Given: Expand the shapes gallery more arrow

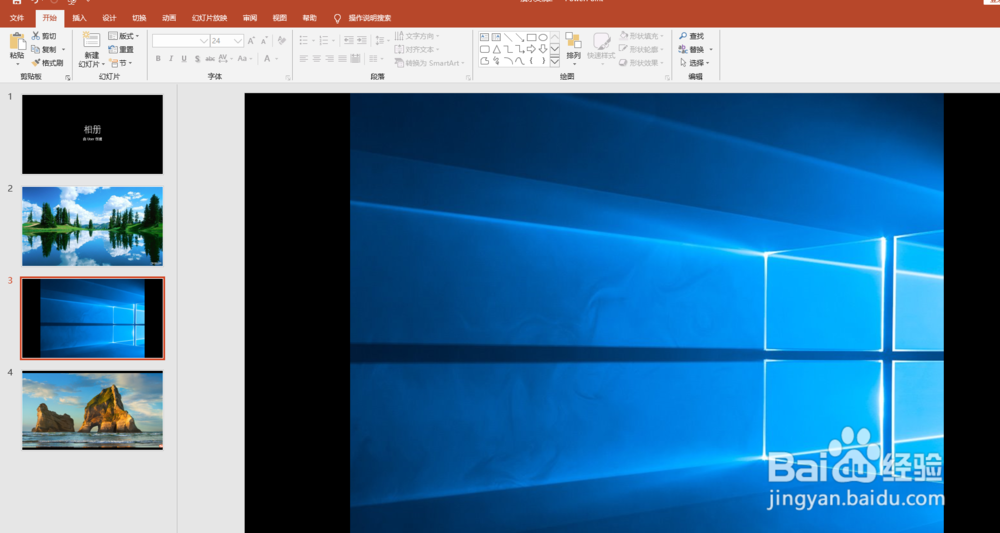Looking at the screenshot, I should 554,61.
